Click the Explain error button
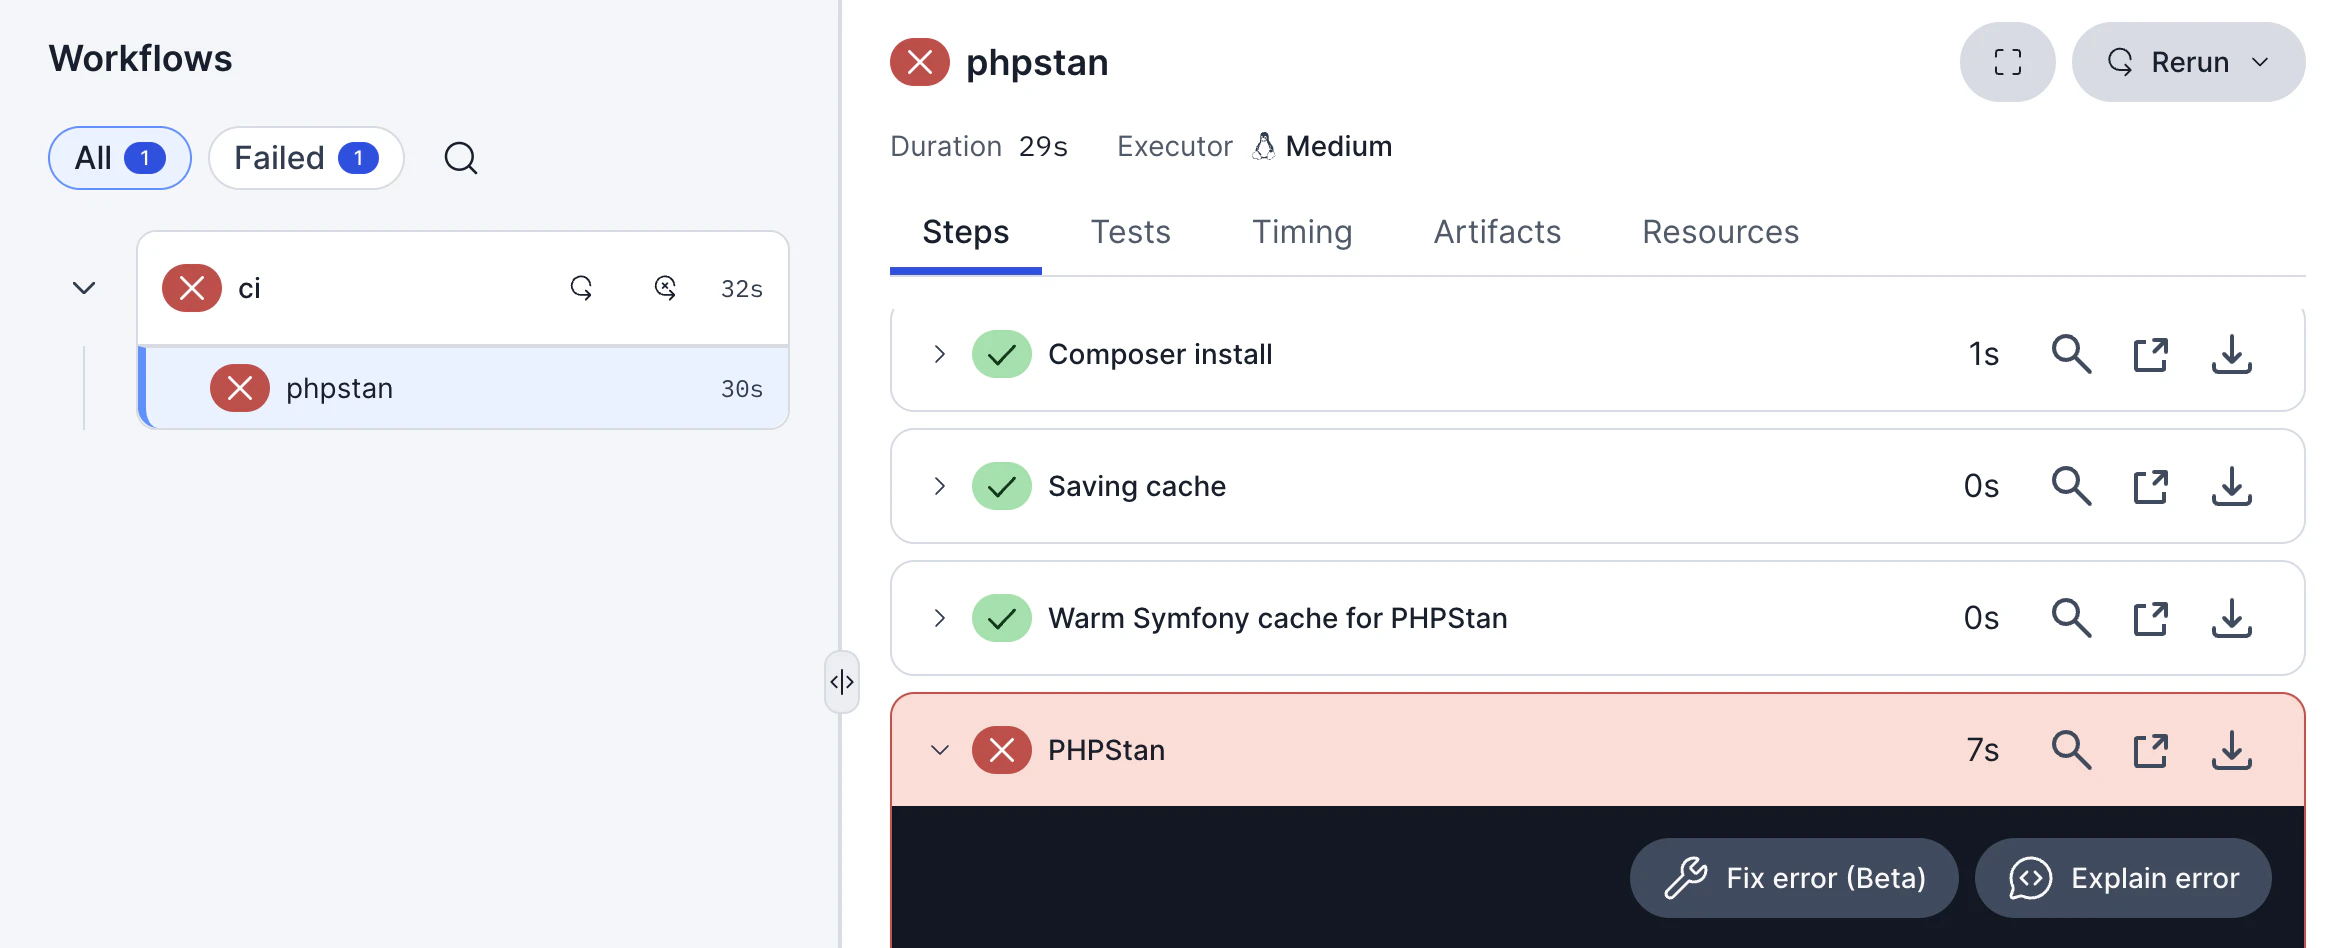Image resolution: width=2334 pixels, height=948 pixels. click(2123, 878)
